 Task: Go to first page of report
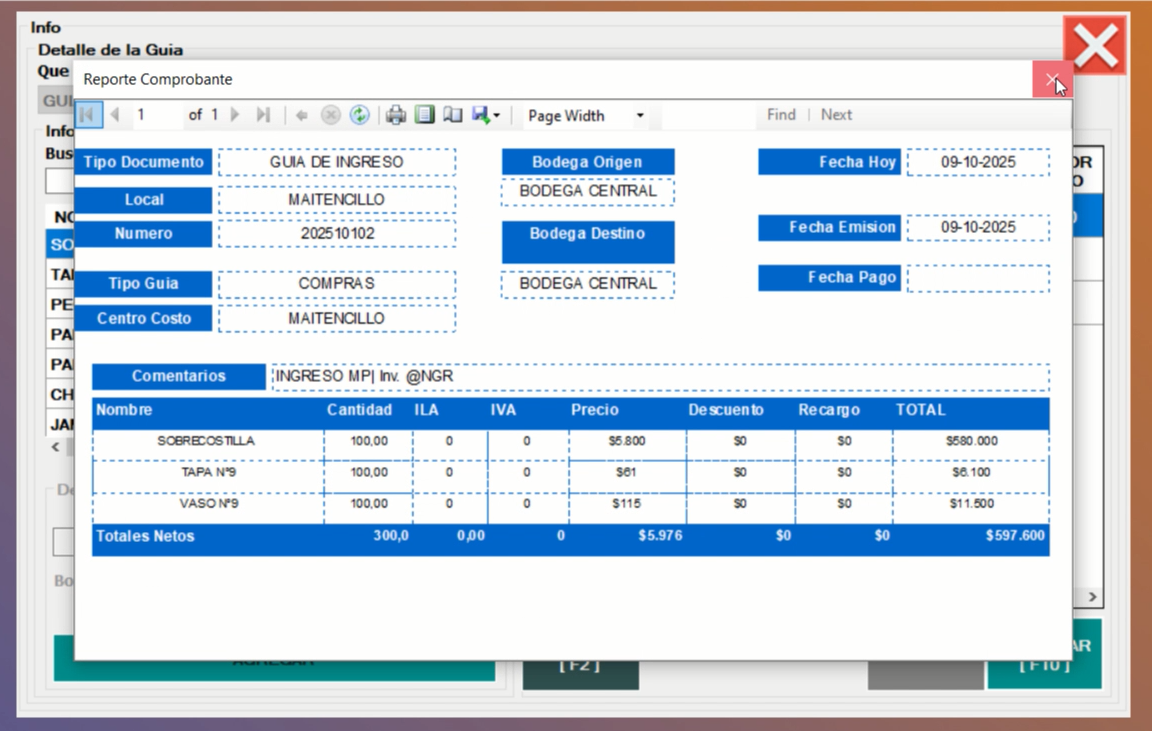coord(87,115)
